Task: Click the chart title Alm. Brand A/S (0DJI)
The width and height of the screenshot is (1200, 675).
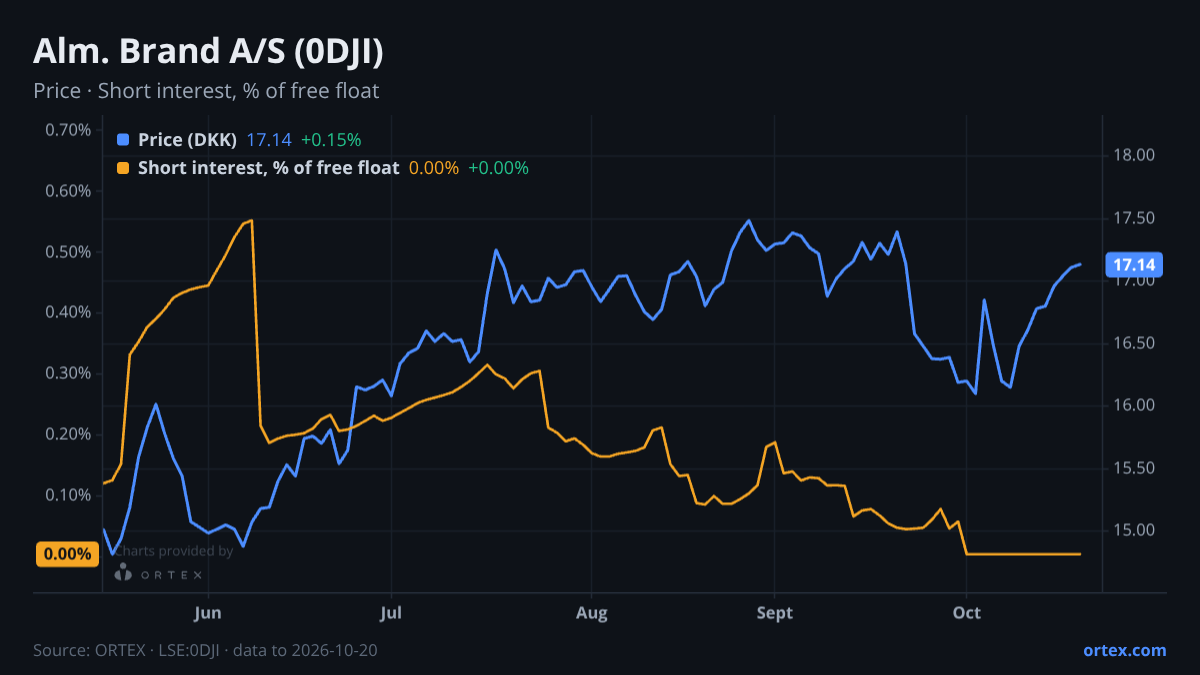Action: click(208, 52)
